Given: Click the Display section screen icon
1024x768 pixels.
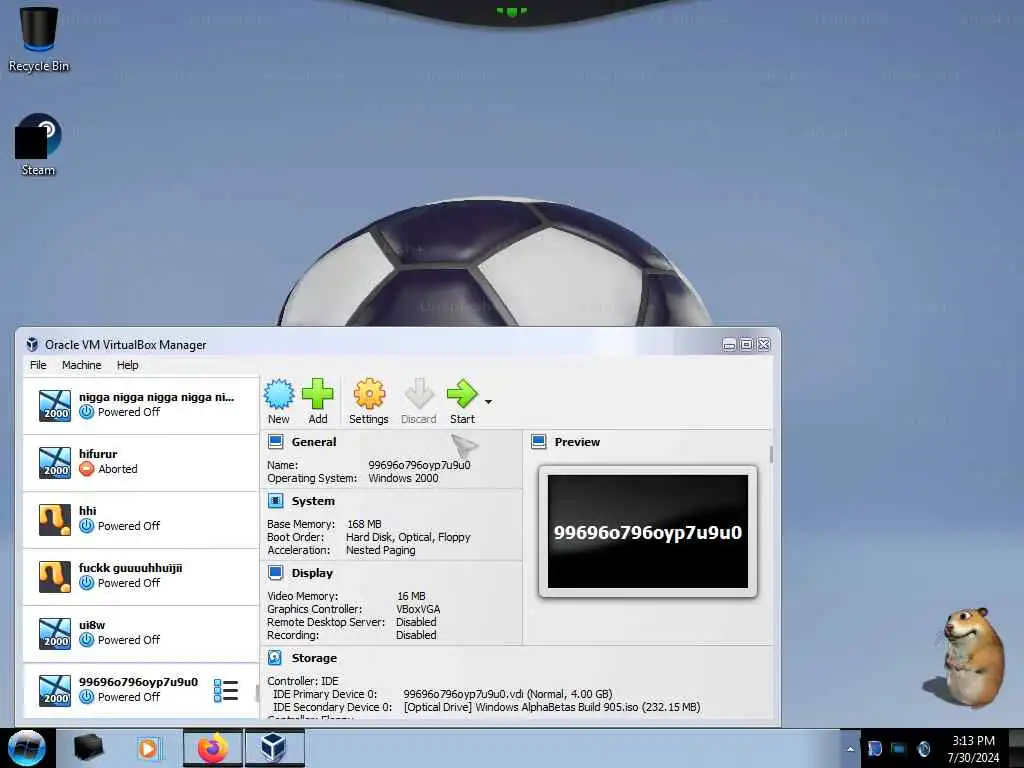Looking at the screenshot, I should [x=276, y=573].
